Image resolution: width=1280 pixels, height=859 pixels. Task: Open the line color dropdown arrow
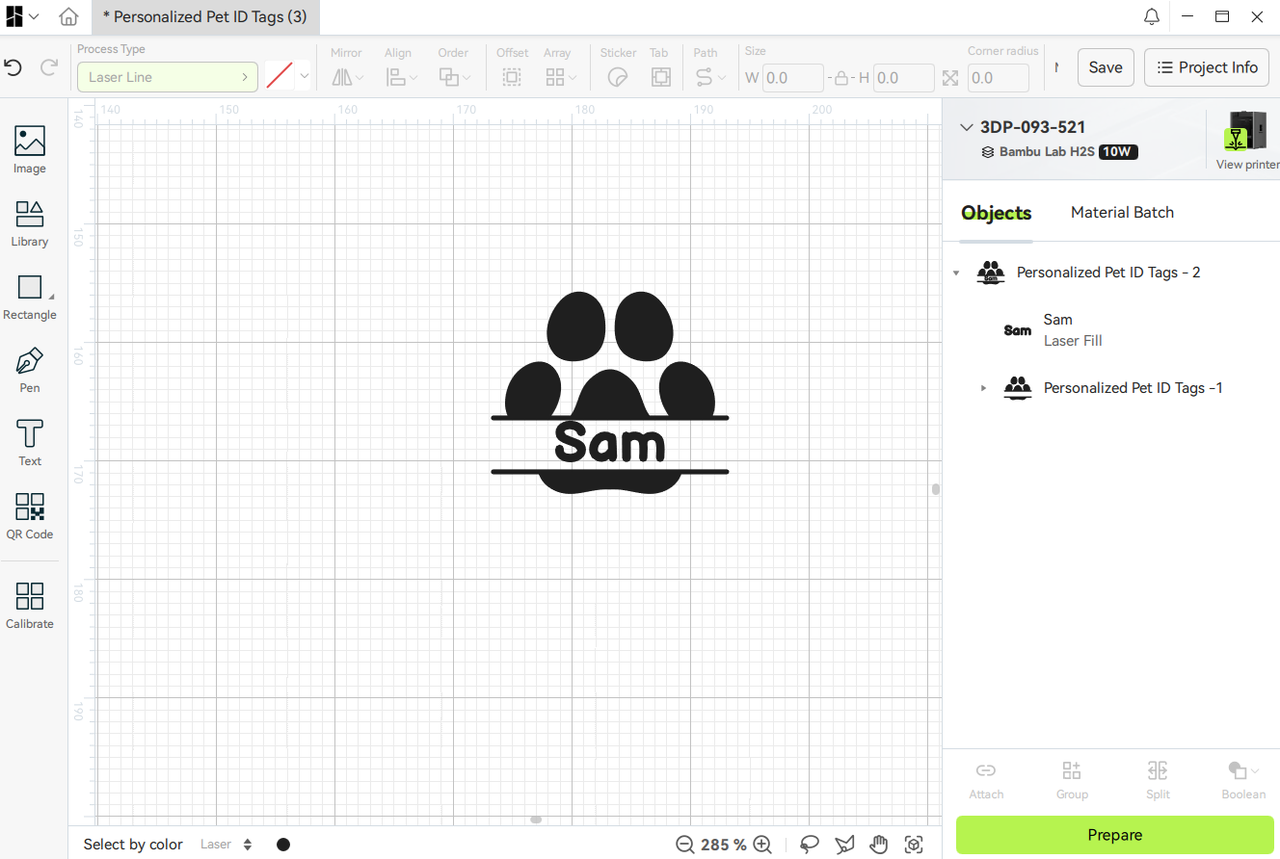[x=304, y=77]
